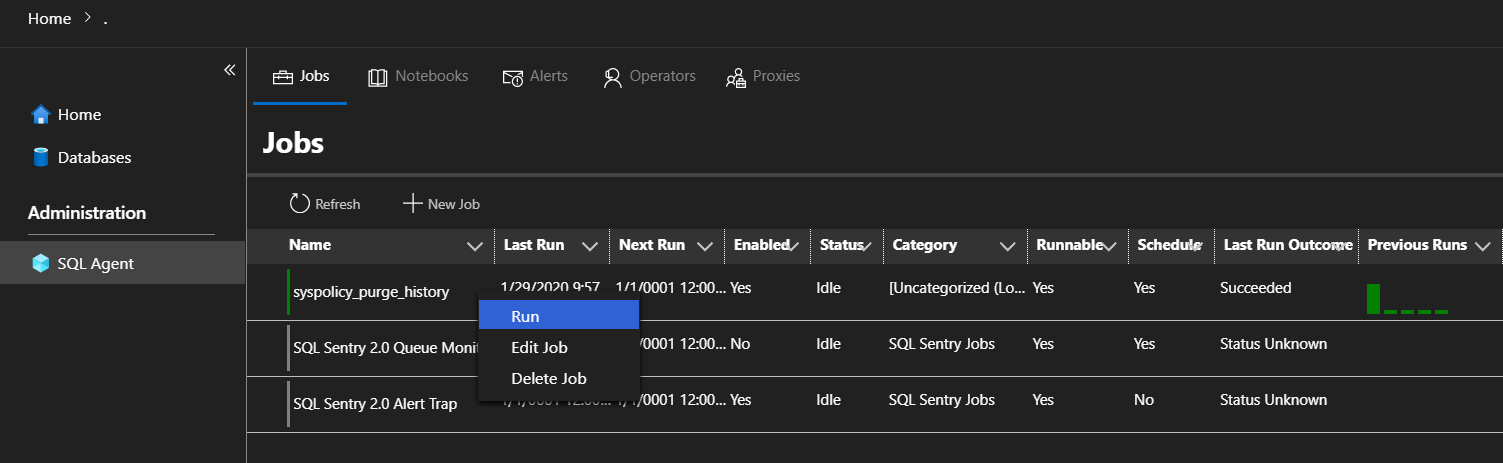Refresh the jobs list

click(x=325, y=204)
